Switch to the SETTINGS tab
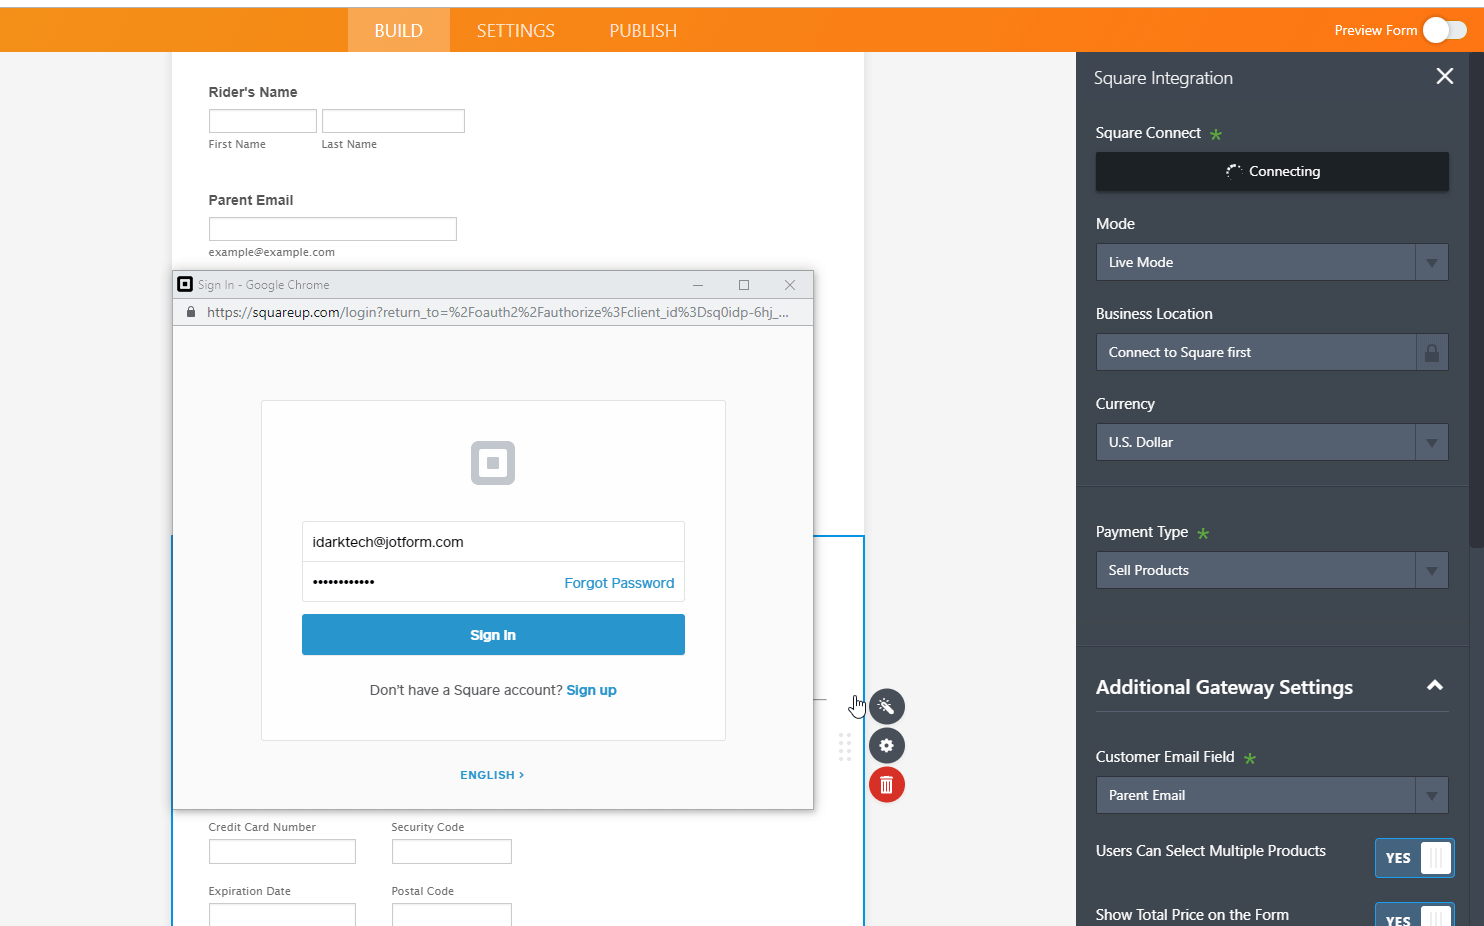This screenshot has width=1484, height=926. pos(515,31)
